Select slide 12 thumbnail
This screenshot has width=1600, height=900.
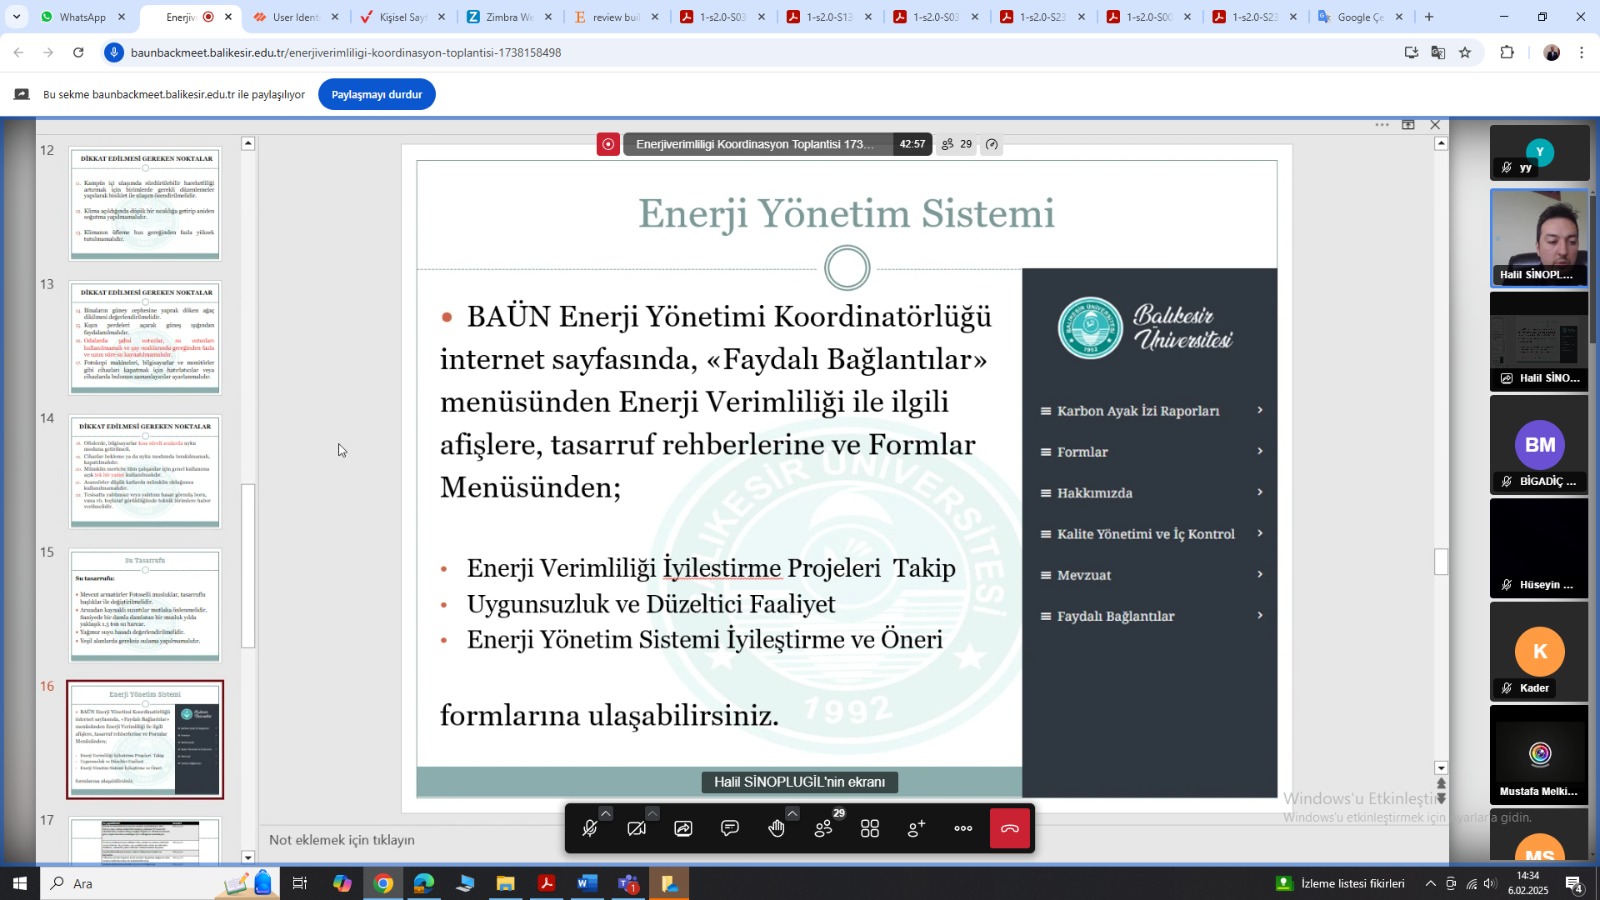coord(145,204)
